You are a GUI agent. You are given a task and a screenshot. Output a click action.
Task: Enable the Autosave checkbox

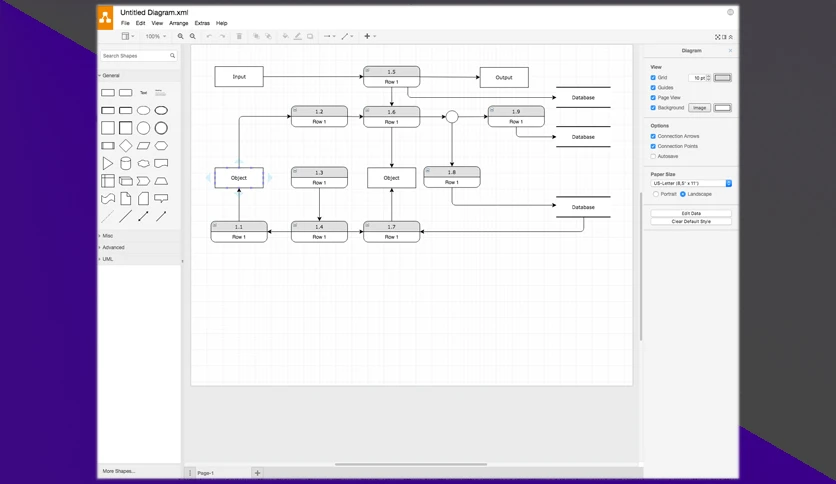(x=653, y=156)
